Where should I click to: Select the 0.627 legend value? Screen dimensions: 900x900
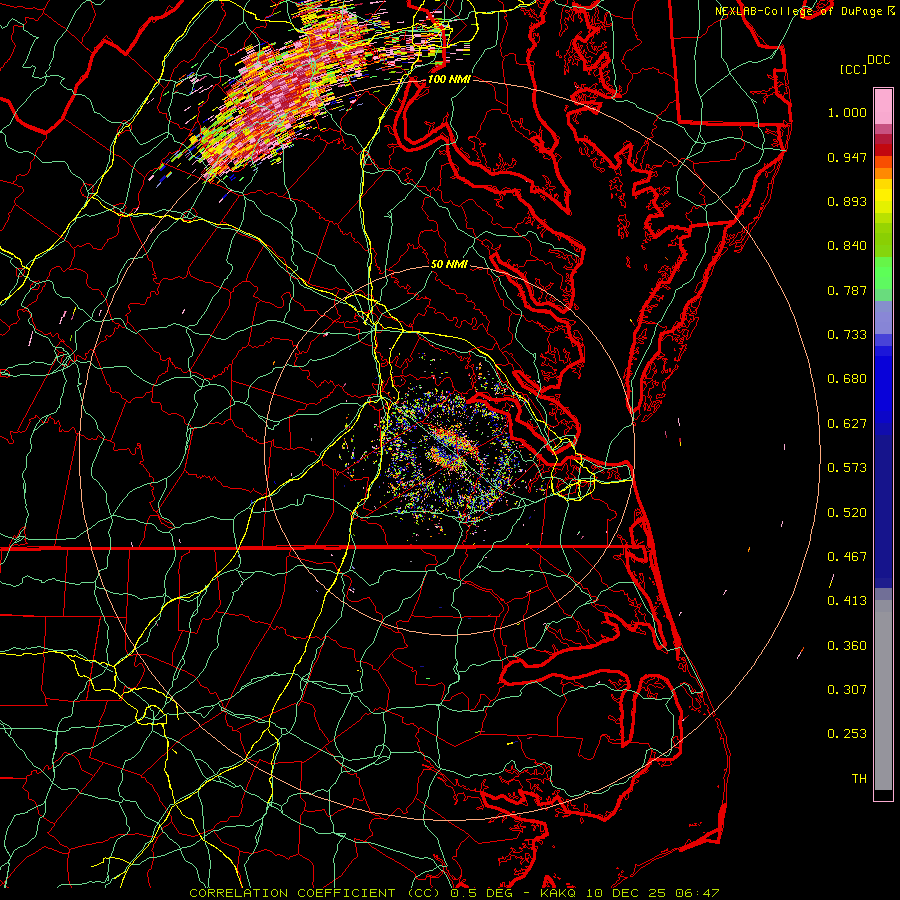(x=847, y=424)
